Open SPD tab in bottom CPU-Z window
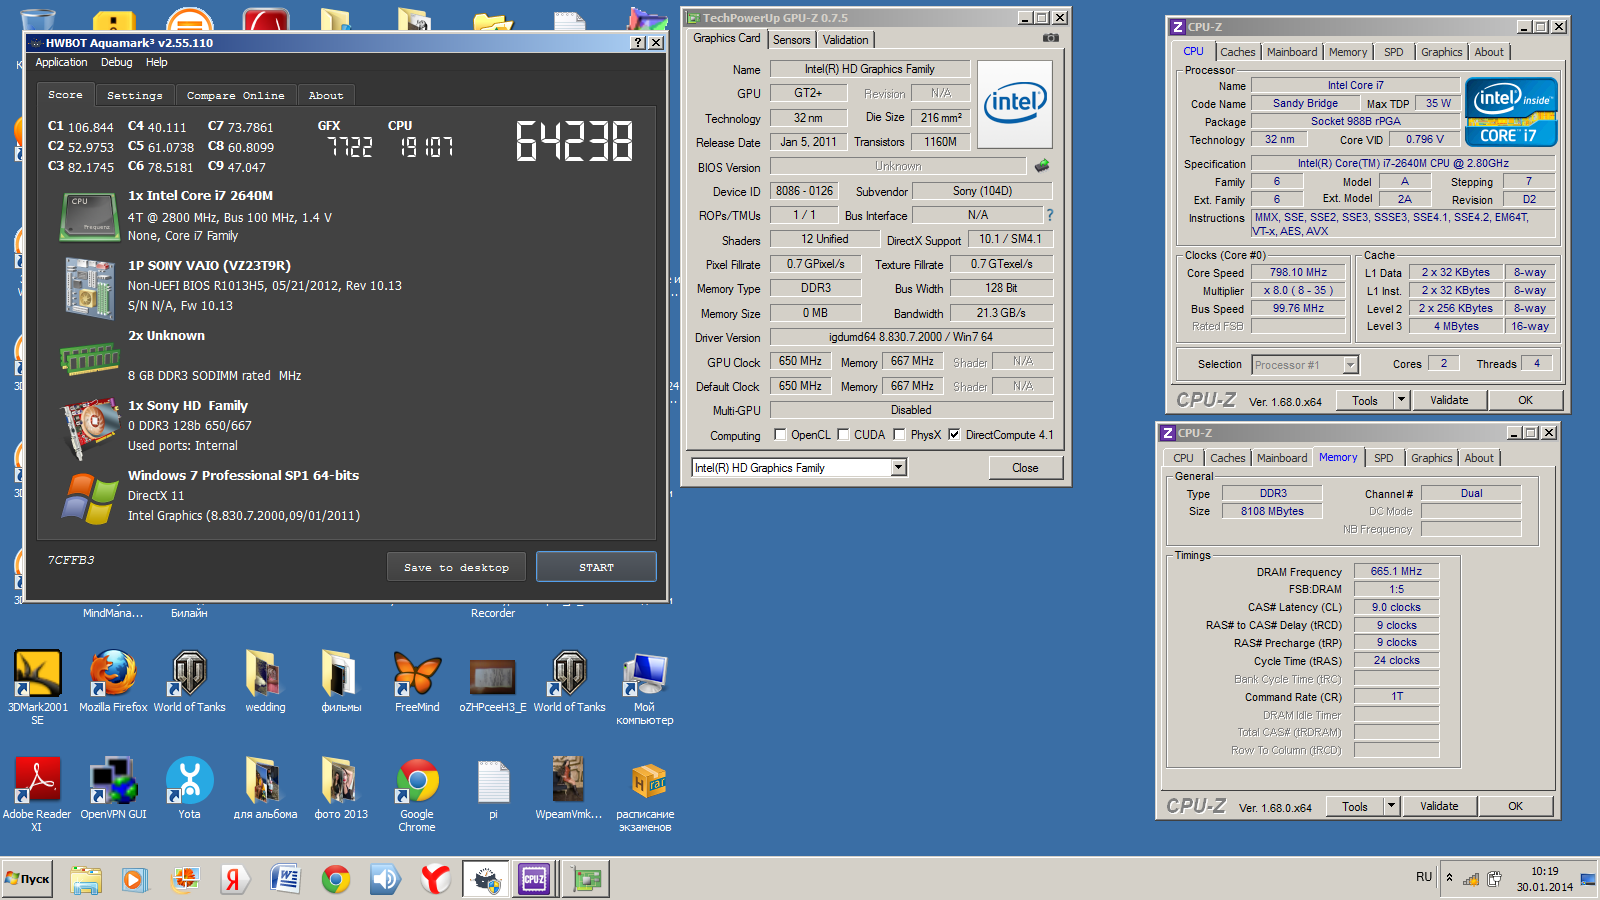Screen dimensions: 1600x900 coord(1384,458)
